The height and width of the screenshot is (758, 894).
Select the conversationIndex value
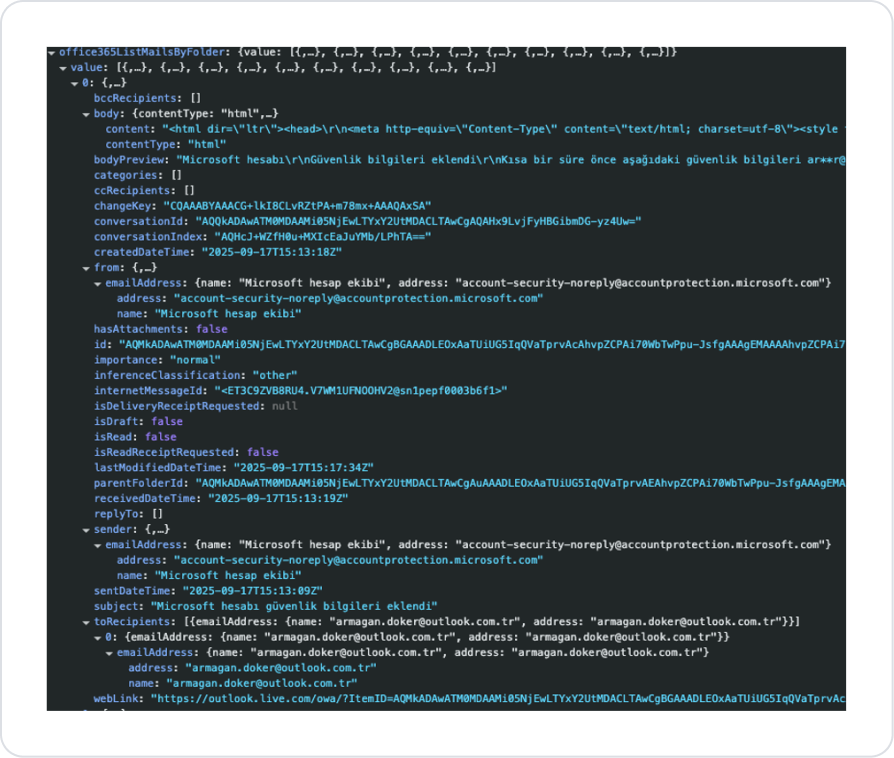pos(323,237)
